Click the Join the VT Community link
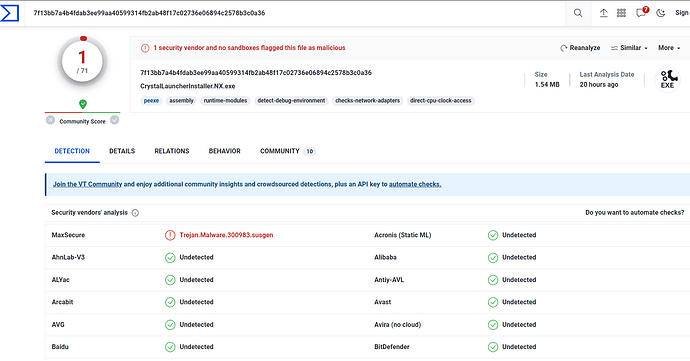This screenshot has height=361, width=690. 87,184
